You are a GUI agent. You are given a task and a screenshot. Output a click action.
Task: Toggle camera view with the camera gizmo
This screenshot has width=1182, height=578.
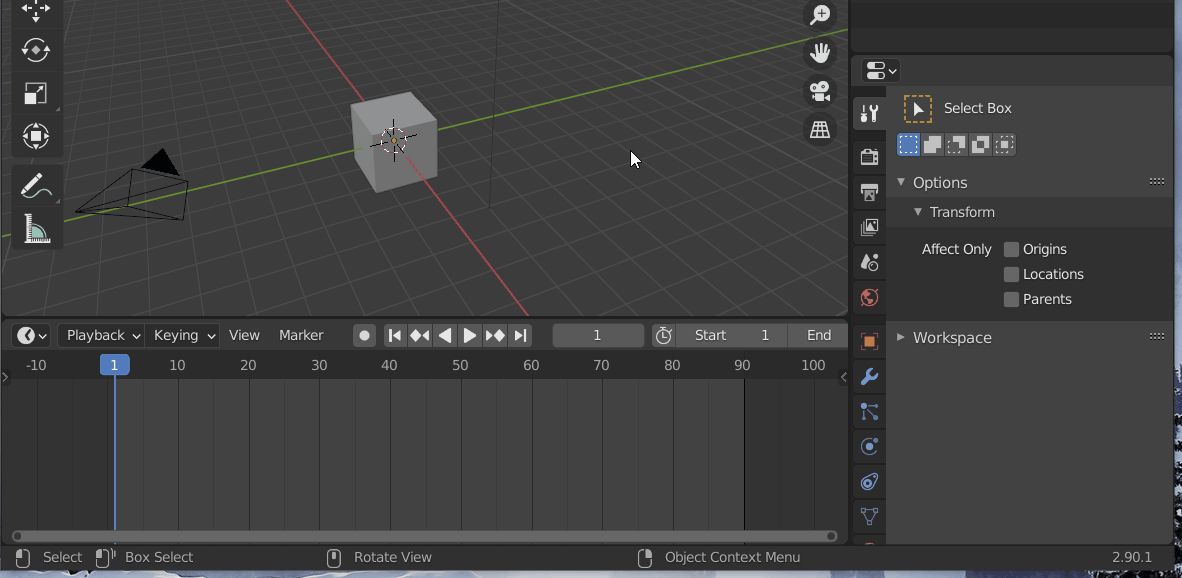pyautogui.click(x=819, y=91)
